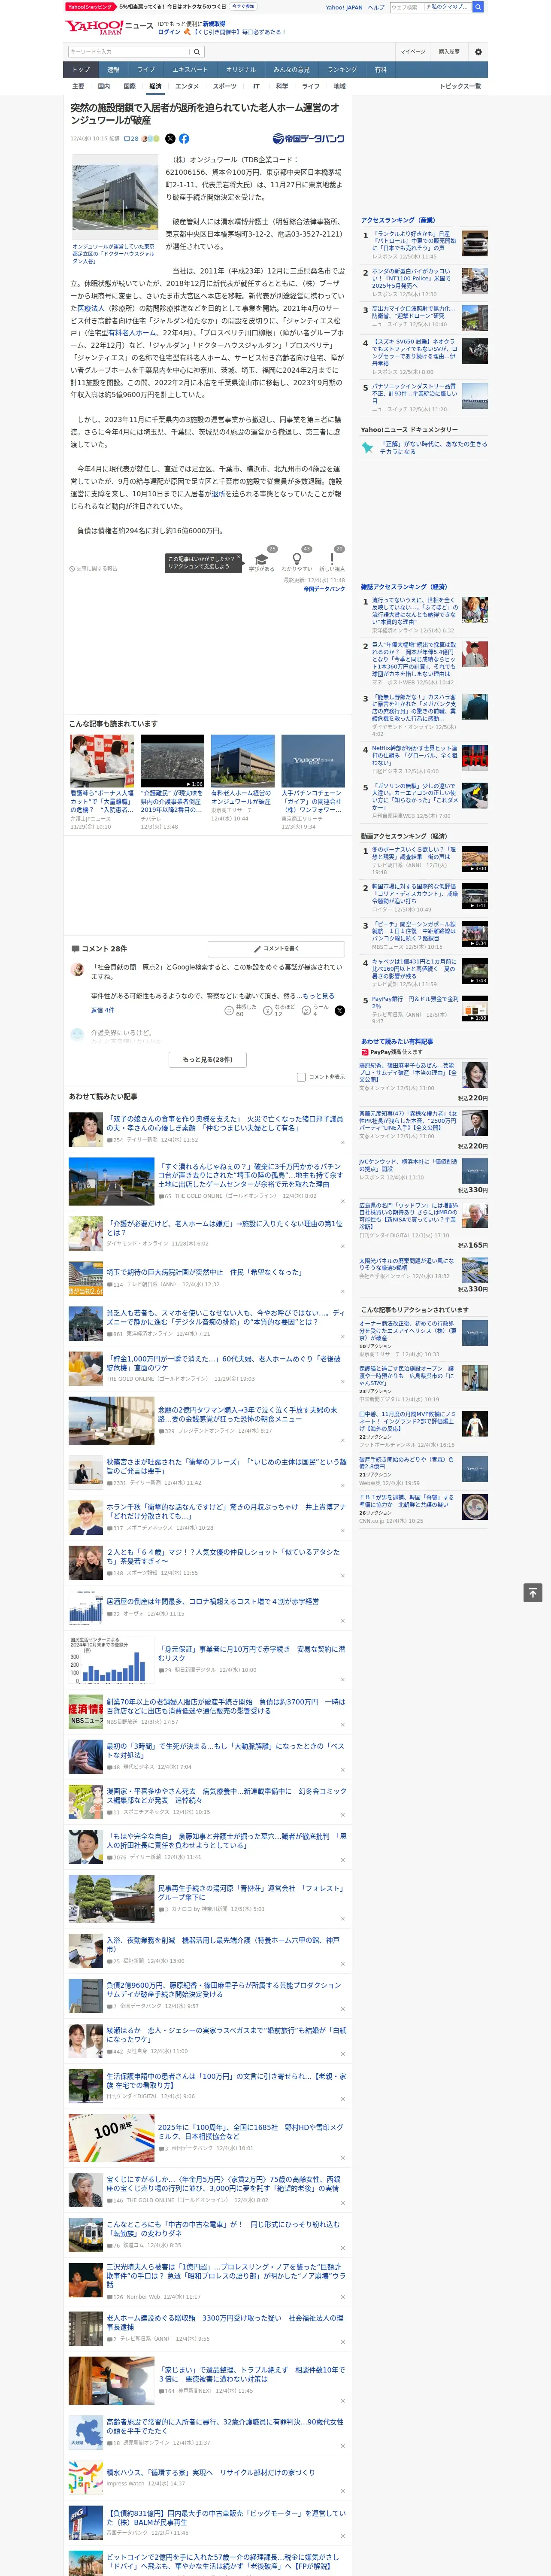Click the 記事に関する報告 report icon link

94,569
